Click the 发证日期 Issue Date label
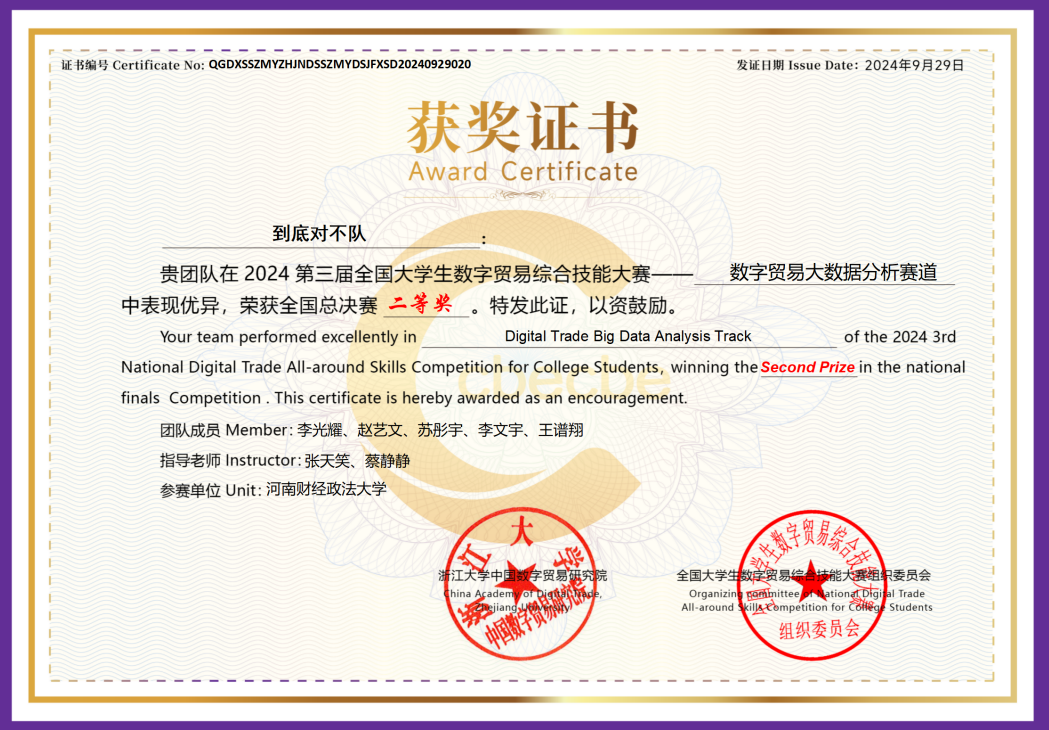The width and height of the screenshot is (1049, 730). click(797, 65)
